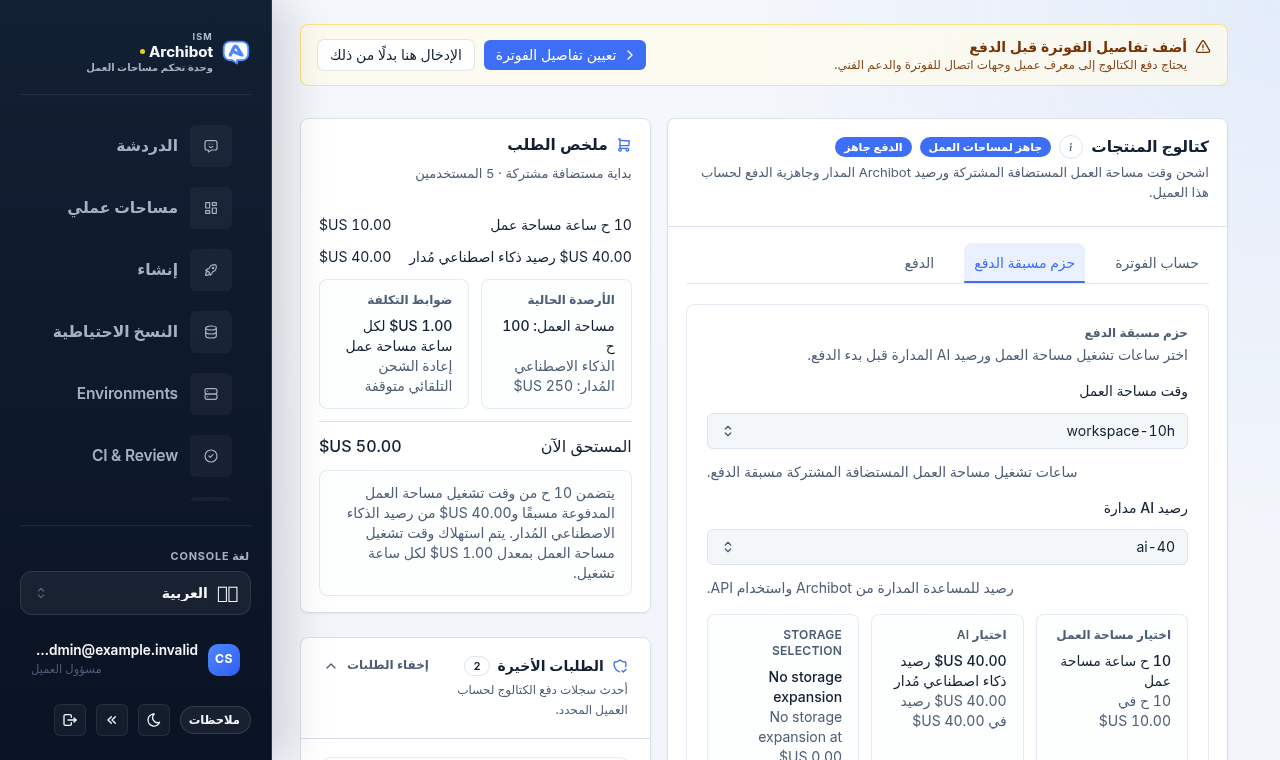The height and width of the screenshot is (760, 1280).
Task: Click the ضوابط التكلفة cost controls box
Action: pyautogui.click(x=394, y=344)
